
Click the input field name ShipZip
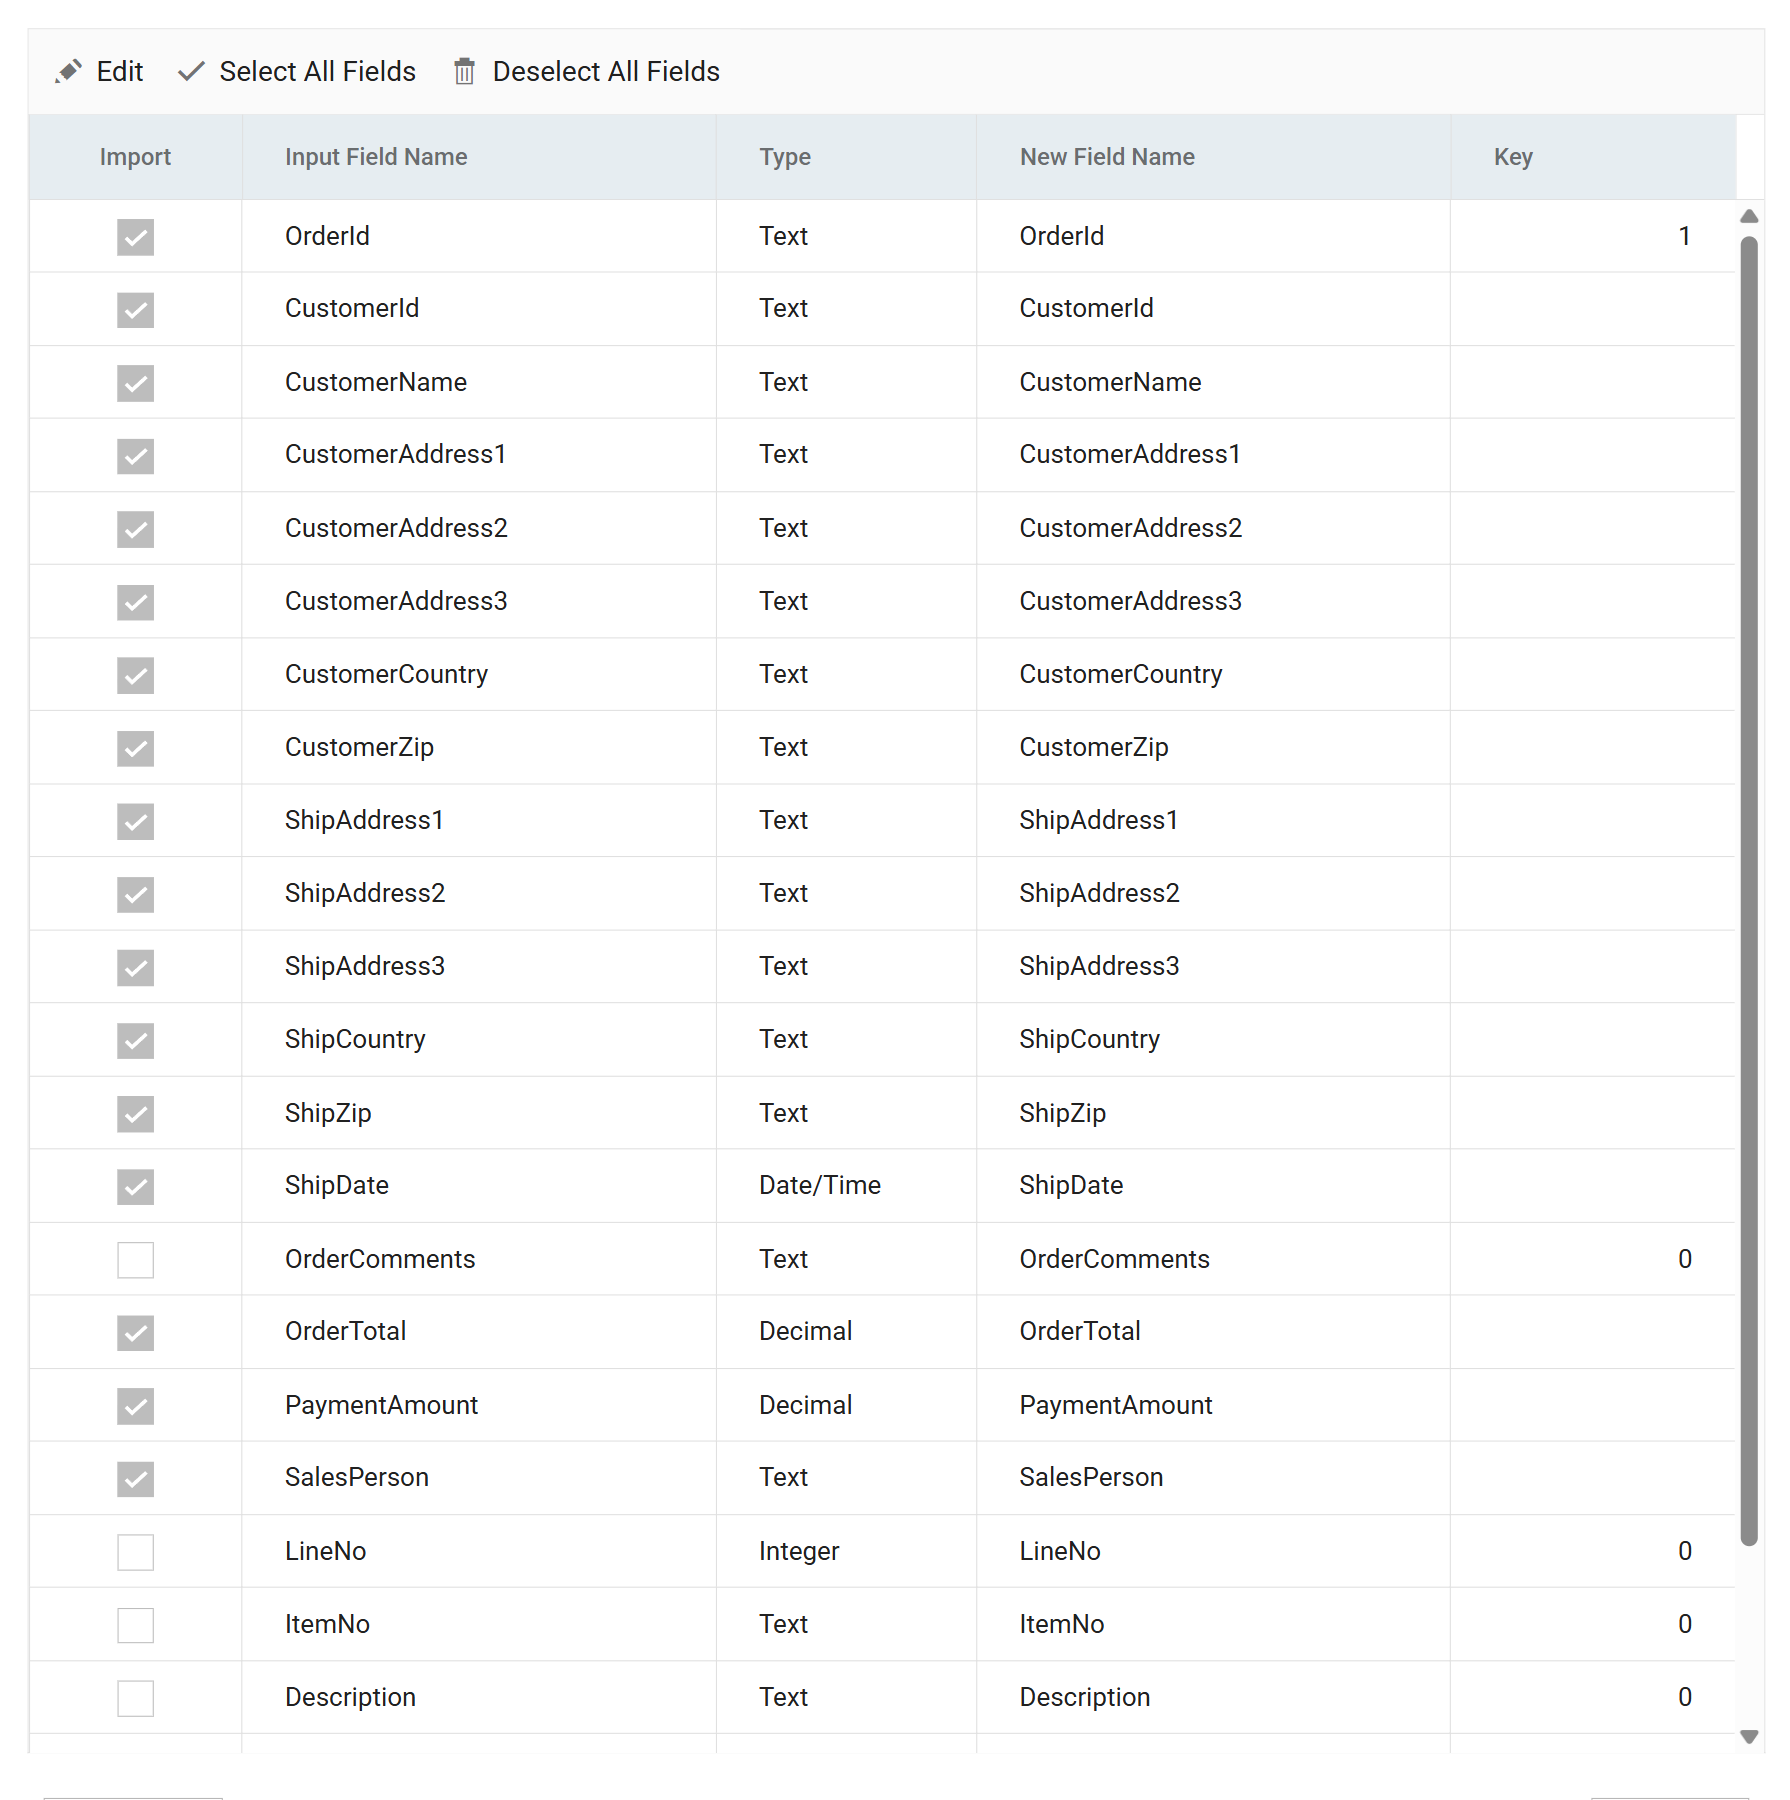(328, 1113)
